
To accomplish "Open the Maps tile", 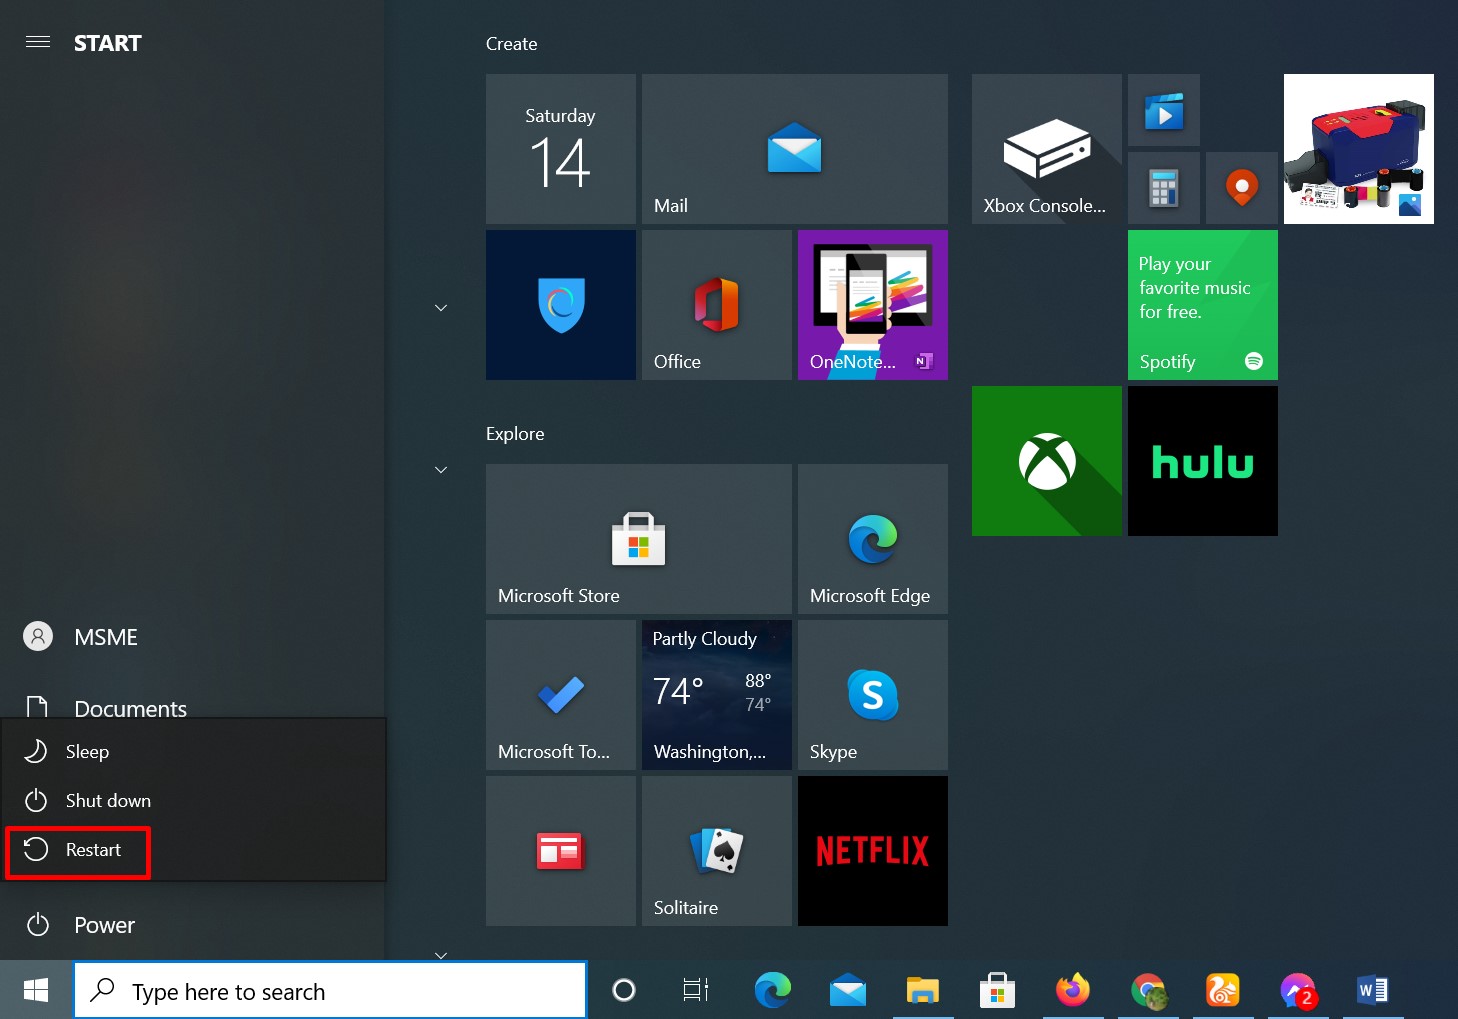I will [1240, 188].
